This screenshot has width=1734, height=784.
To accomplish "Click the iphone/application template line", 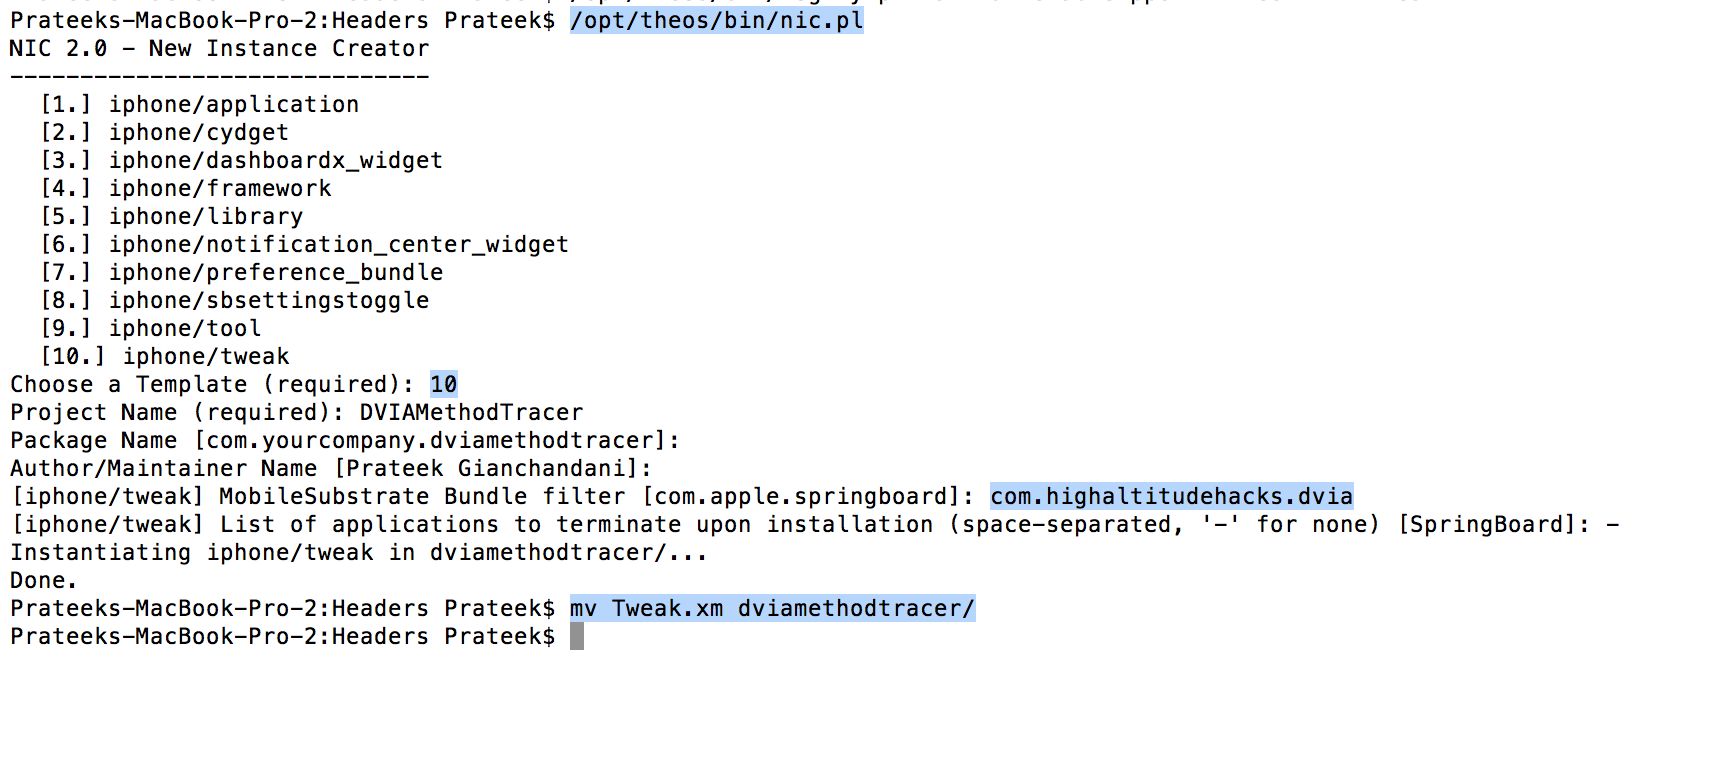I will click(200, 105).
